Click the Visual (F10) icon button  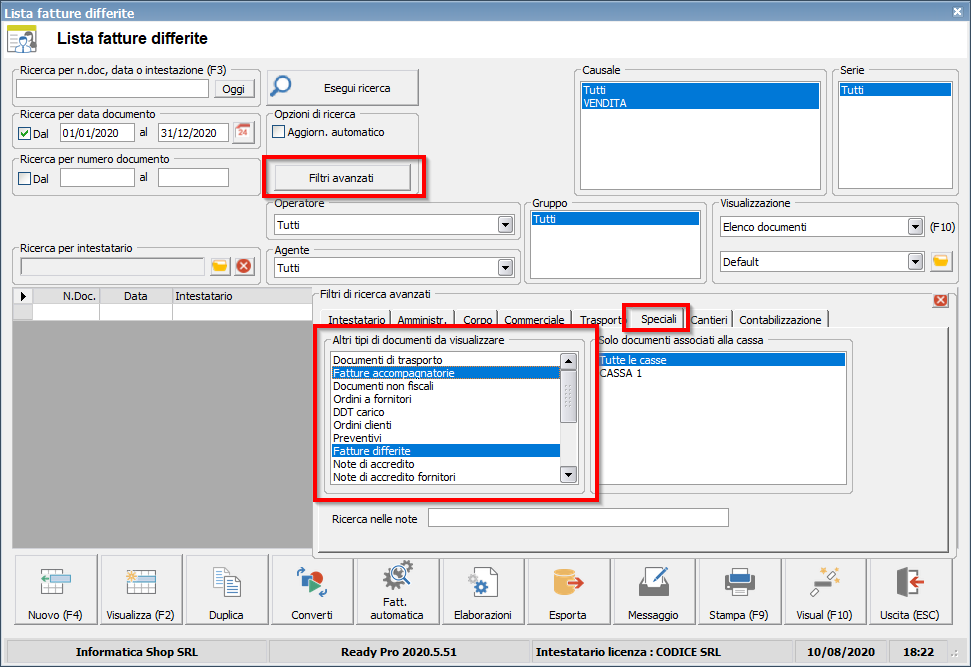(824, 590)
